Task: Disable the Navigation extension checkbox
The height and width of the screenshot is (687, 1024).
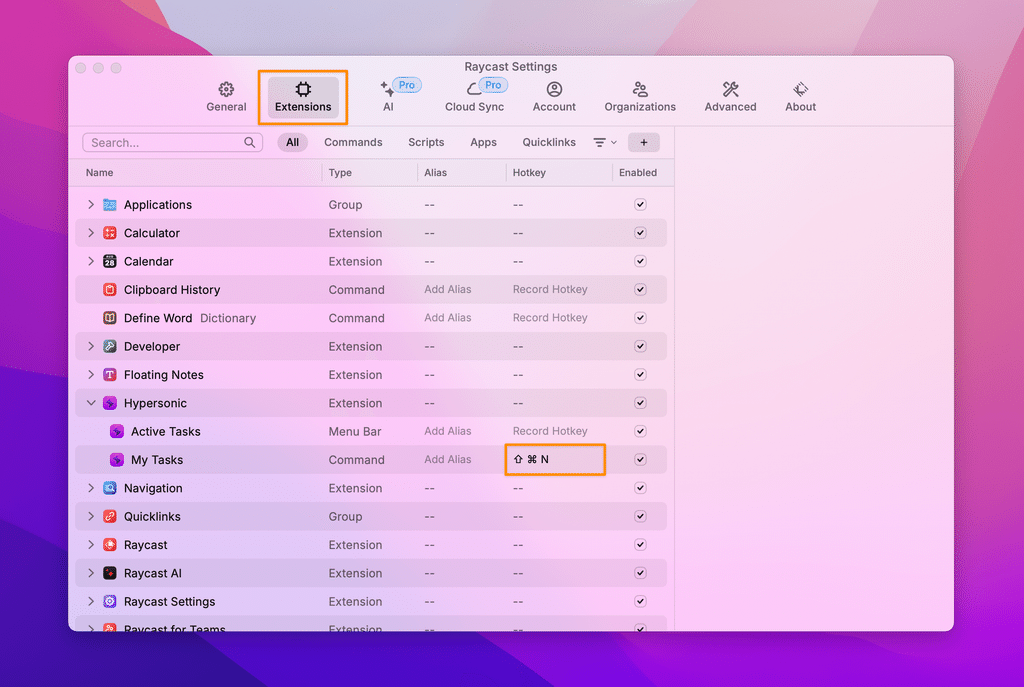Action: click(x=640, y=488)
